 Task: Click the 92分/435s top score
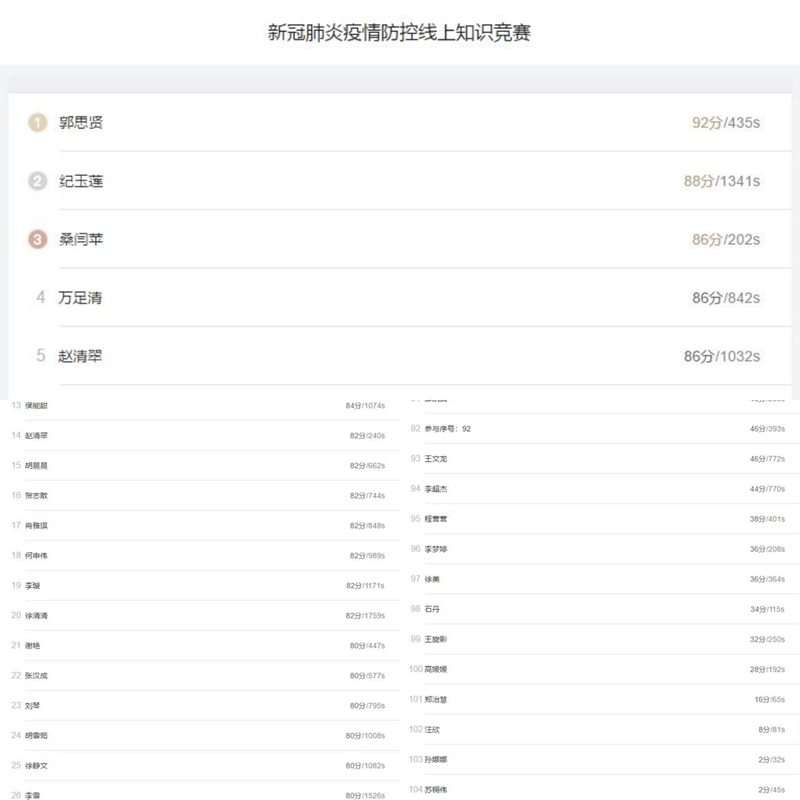pos(726,123)
